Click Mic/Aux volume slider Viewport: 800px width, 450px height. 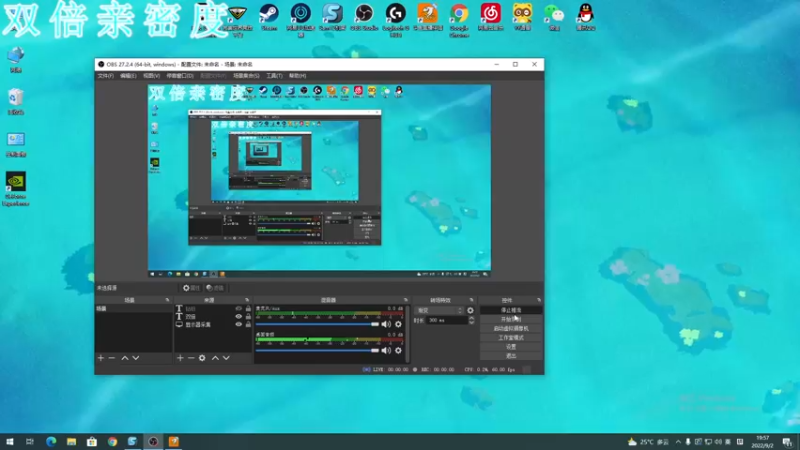(317, 324)
